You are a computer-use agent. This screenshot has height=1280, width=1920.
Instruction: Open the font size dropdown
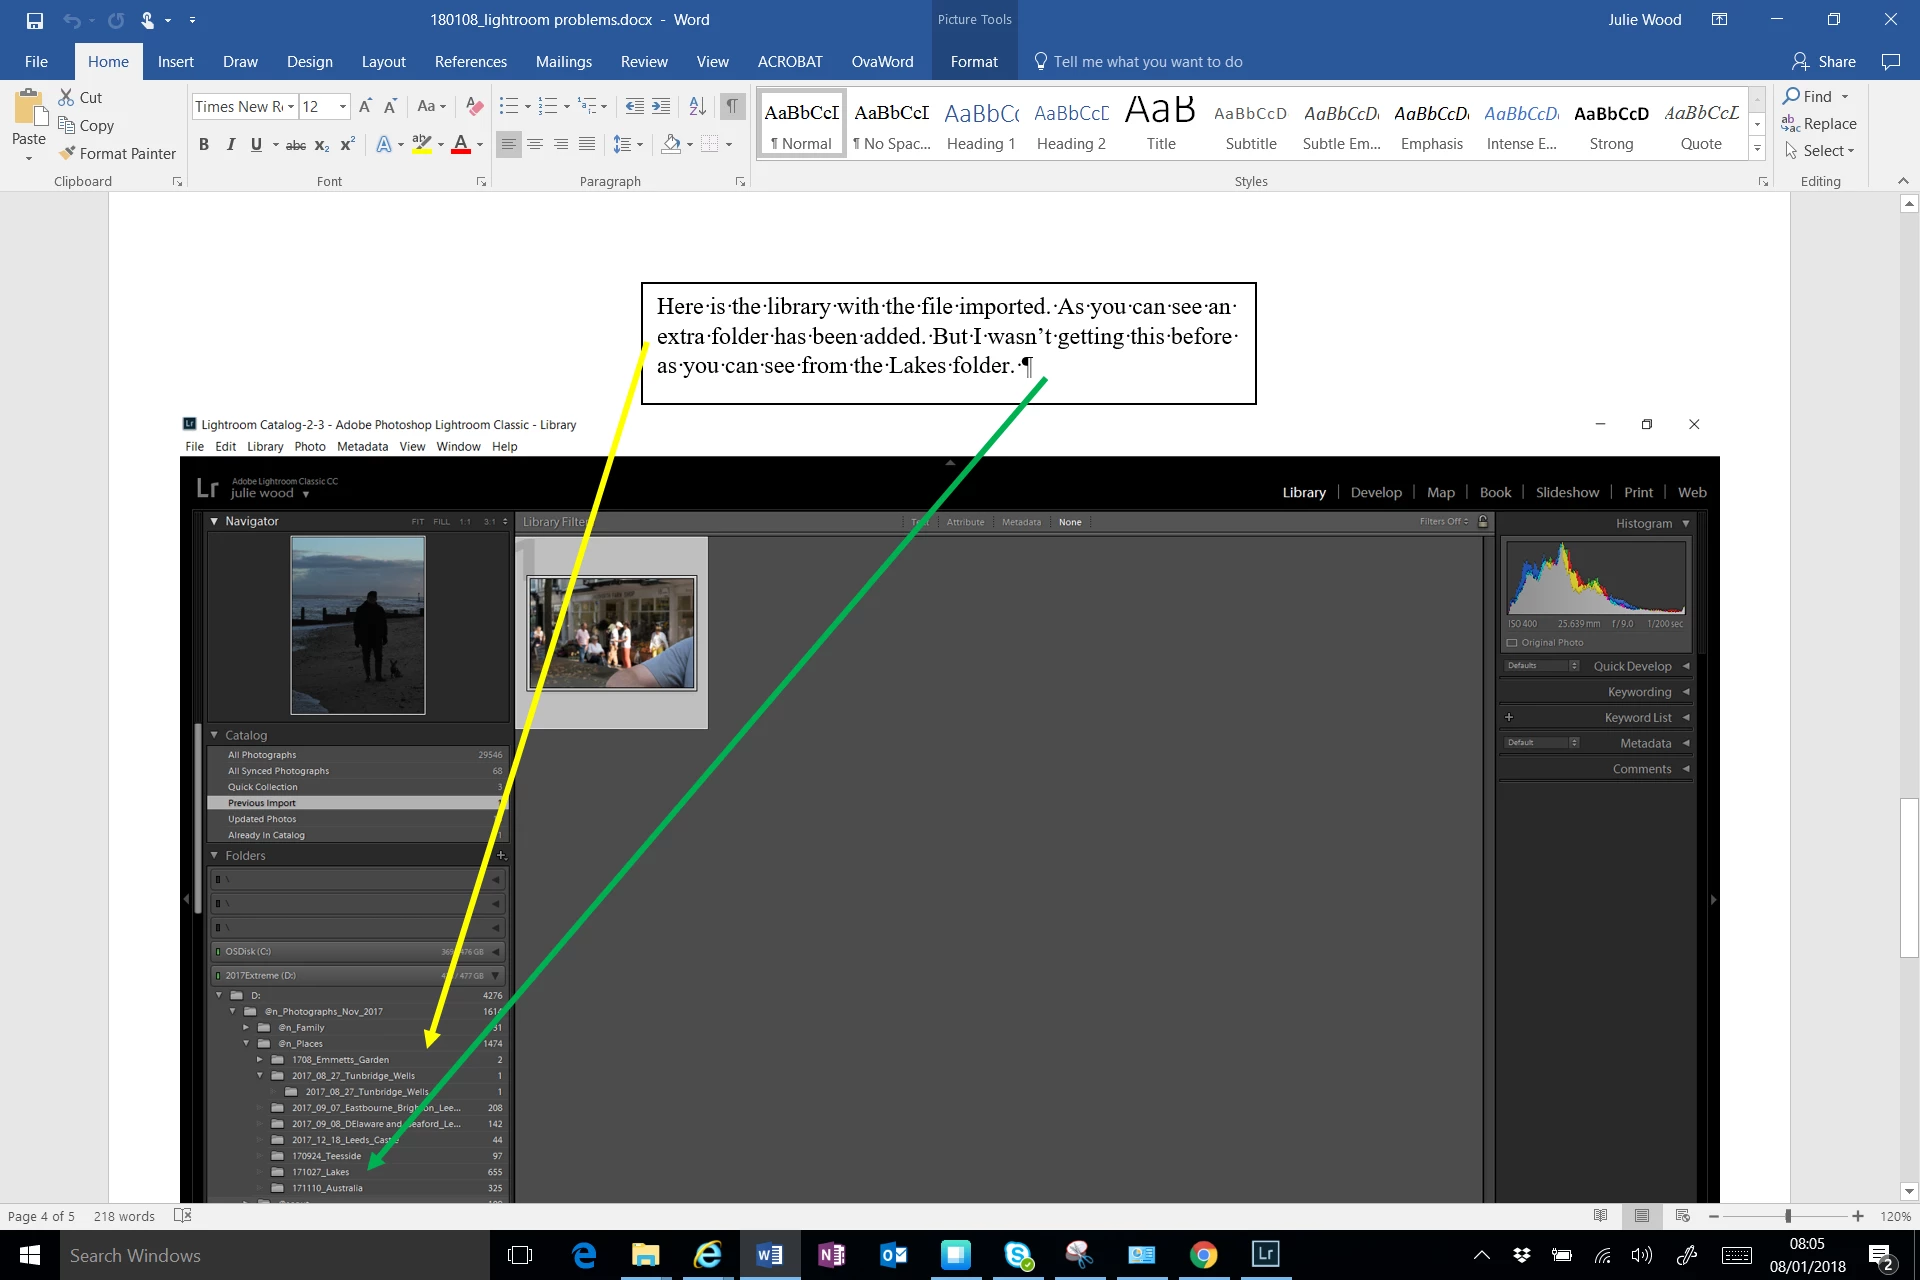tap(343, 106)
